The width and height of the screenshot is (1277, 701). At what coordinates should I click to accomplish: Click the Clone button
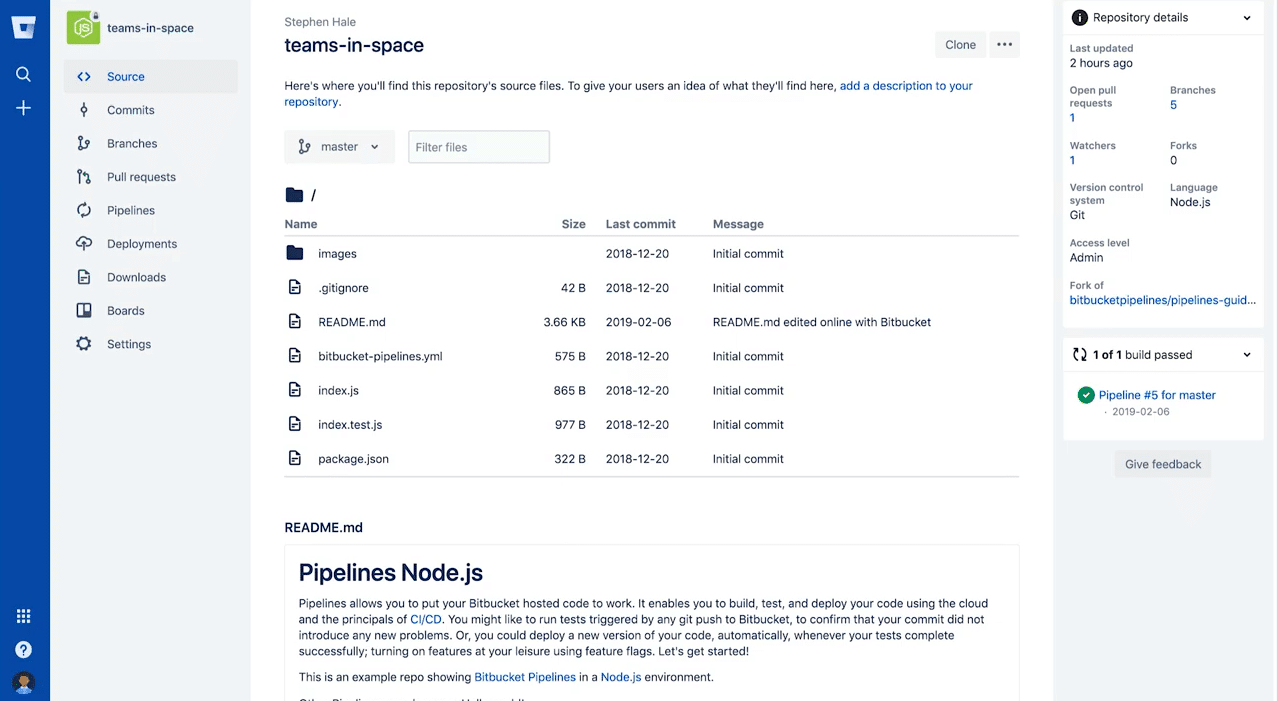pos(959,44)
